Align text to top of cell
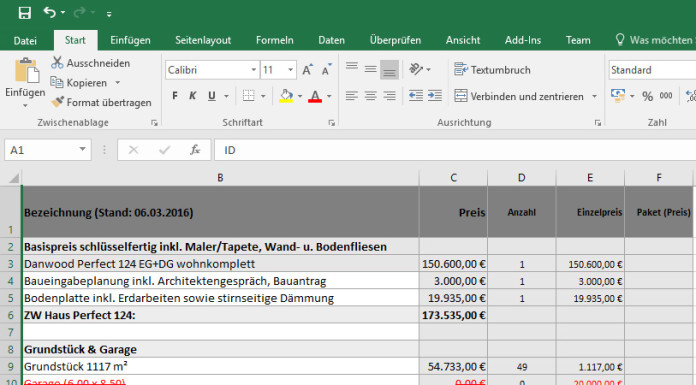Image resolution: width=696 pixels, height=385 pixels. pyautogui.click(x=352, y=68)
